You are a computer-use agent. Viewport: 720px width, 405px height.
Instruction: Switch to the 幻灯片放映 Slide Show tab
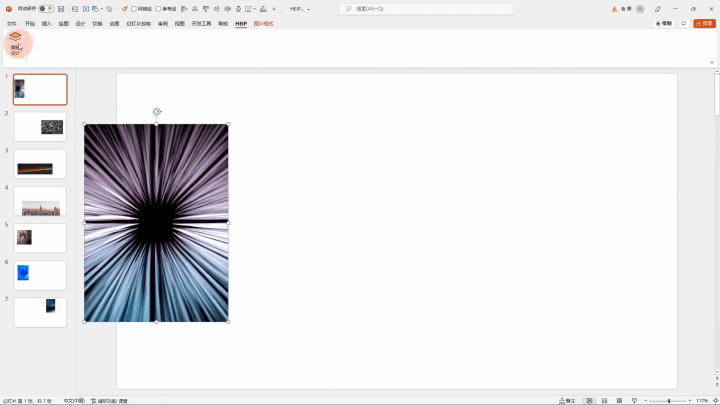(139, 23)
